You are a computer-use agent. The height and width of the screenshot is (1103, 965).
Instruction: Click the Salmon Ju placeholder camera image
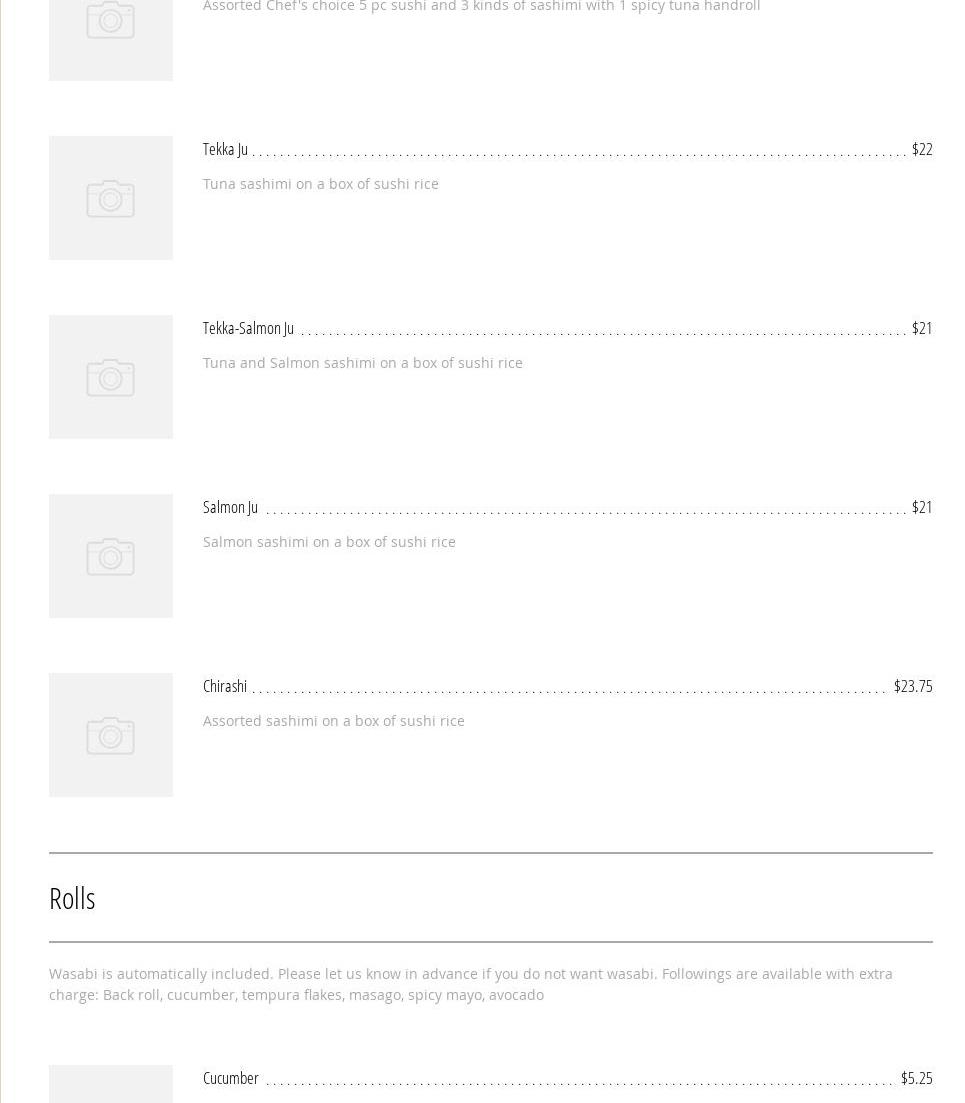pyautogui.click(x=110, y=556)
